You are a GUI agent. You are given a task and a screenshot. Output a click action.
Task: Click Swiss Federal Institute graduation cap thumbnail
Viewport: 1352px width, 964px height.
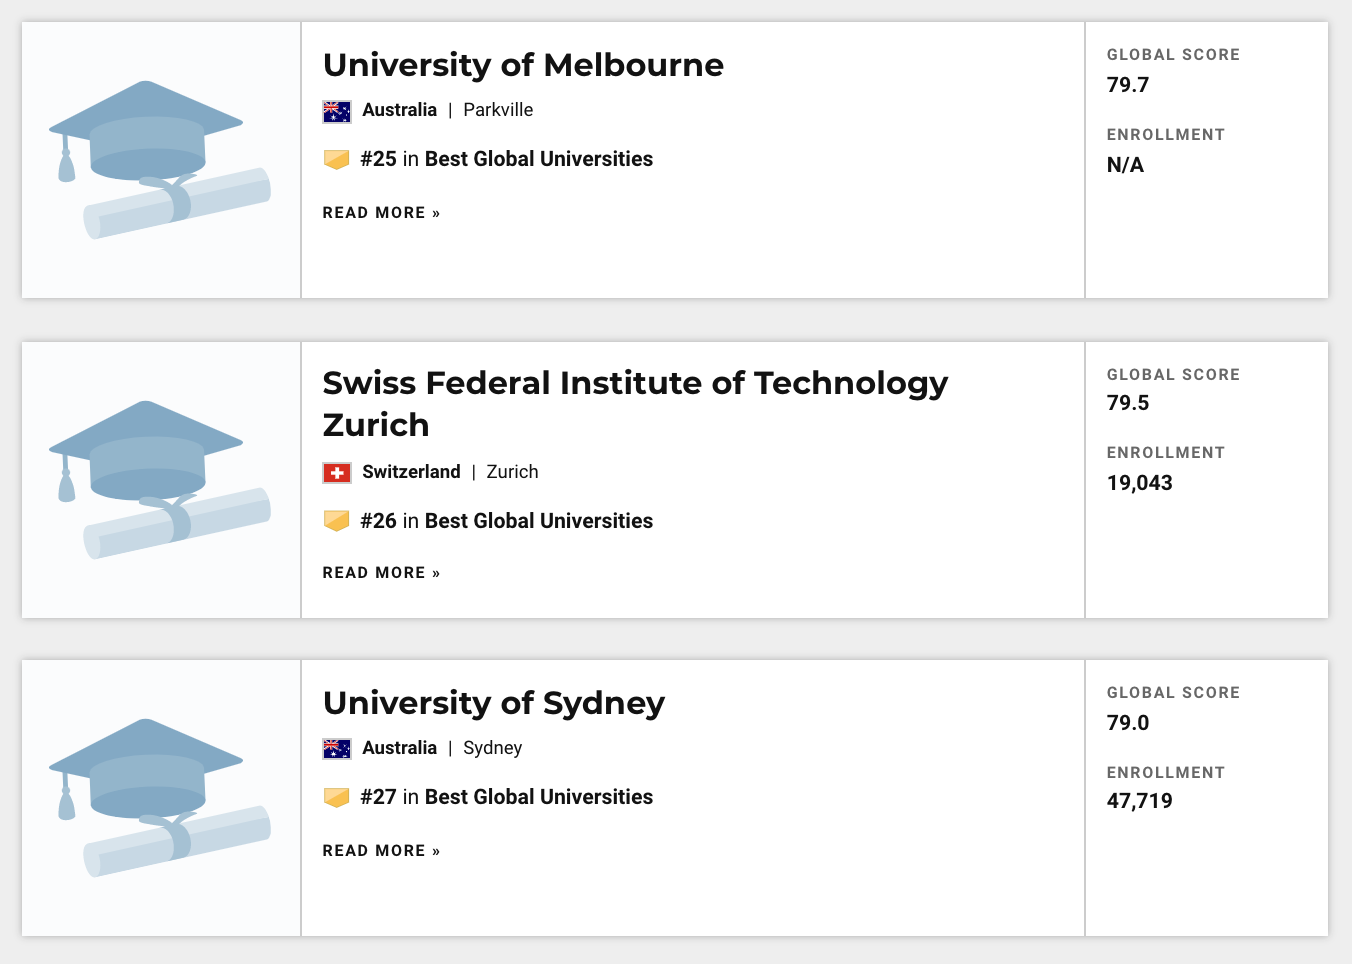coord(160,480)
